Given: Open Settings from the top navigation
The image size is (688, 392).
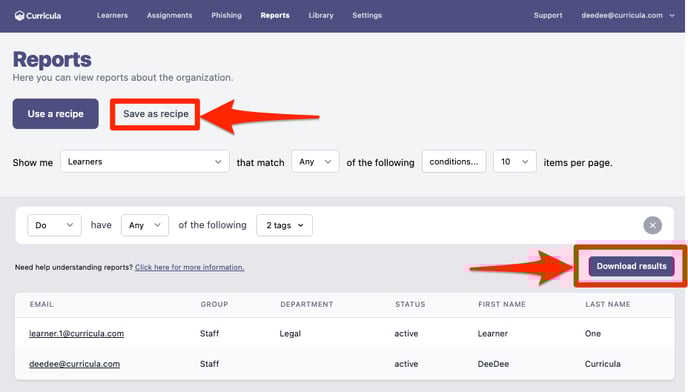Looking at the screenshot, I should 367,15.
